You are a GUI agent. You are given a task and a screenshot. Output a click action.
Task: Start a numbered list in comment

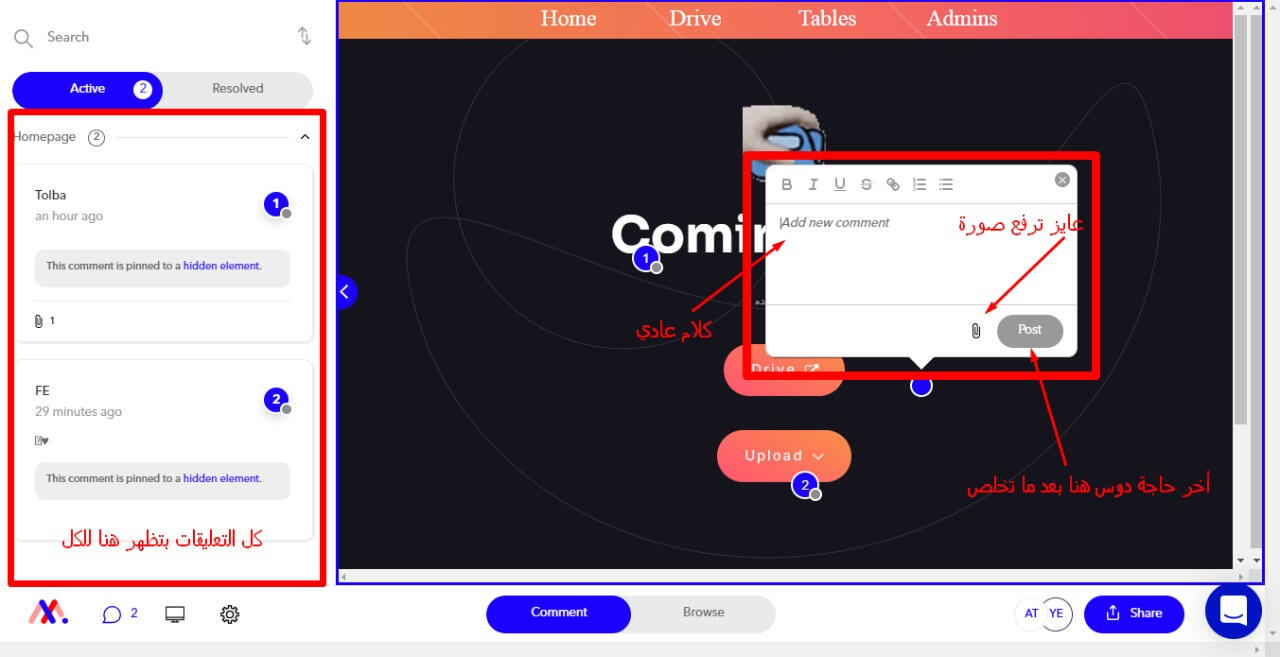920,184
